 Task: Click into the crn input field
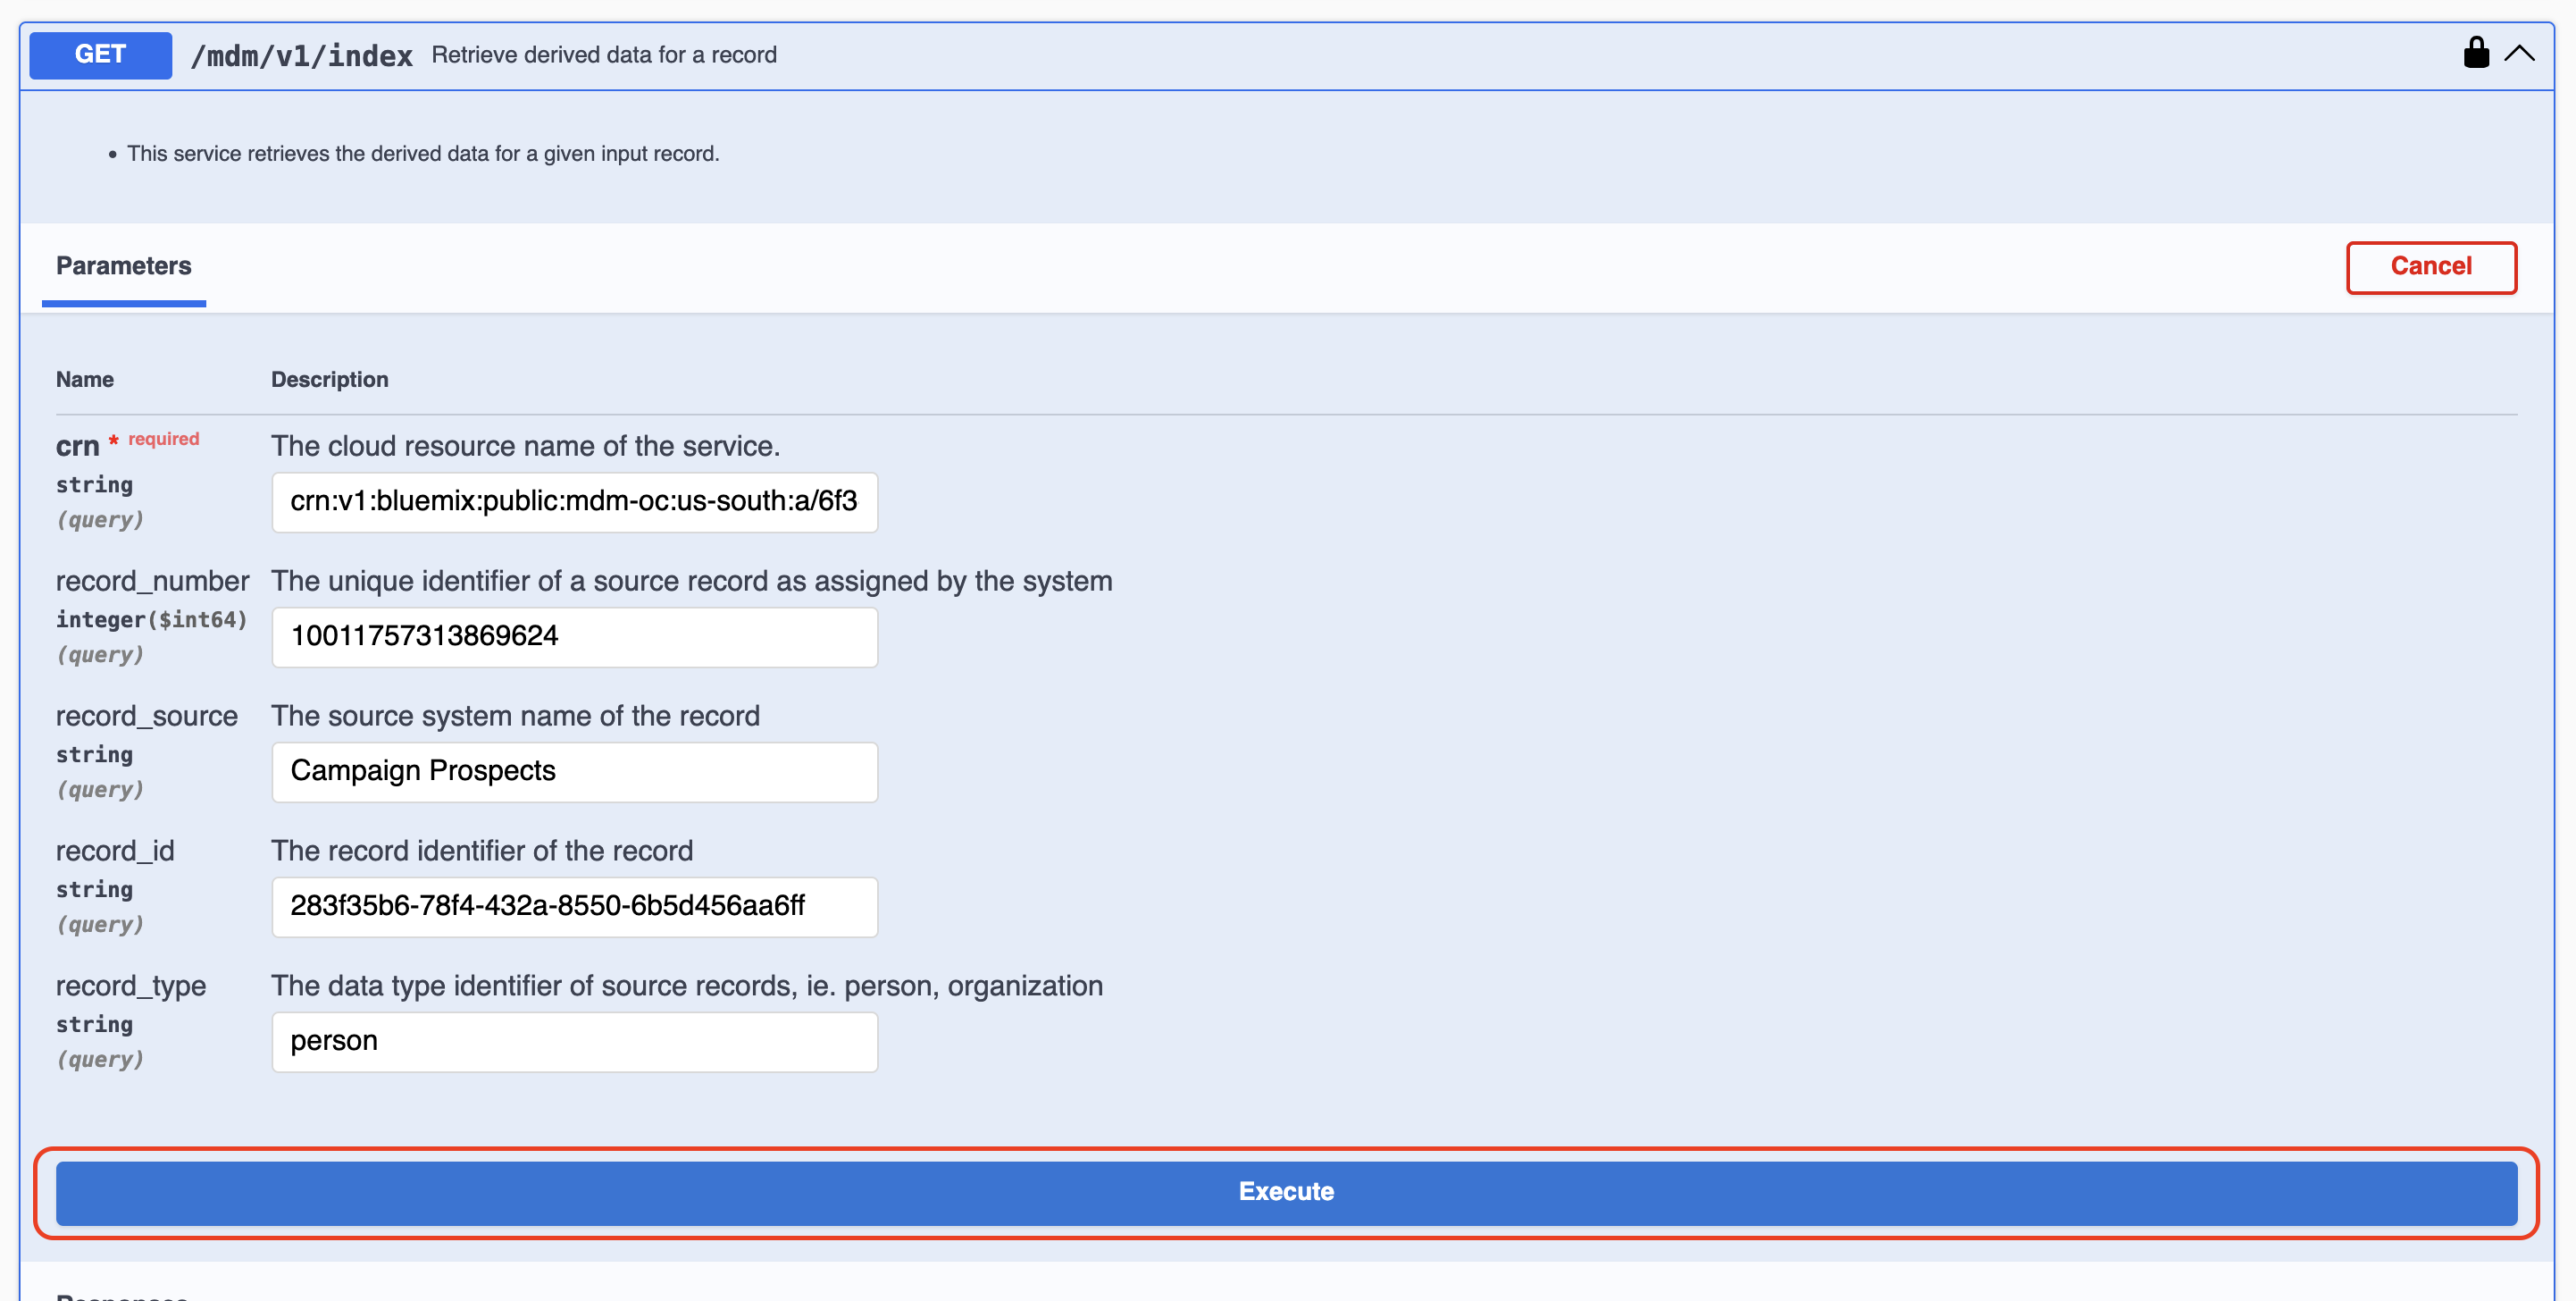pos(574,502)
